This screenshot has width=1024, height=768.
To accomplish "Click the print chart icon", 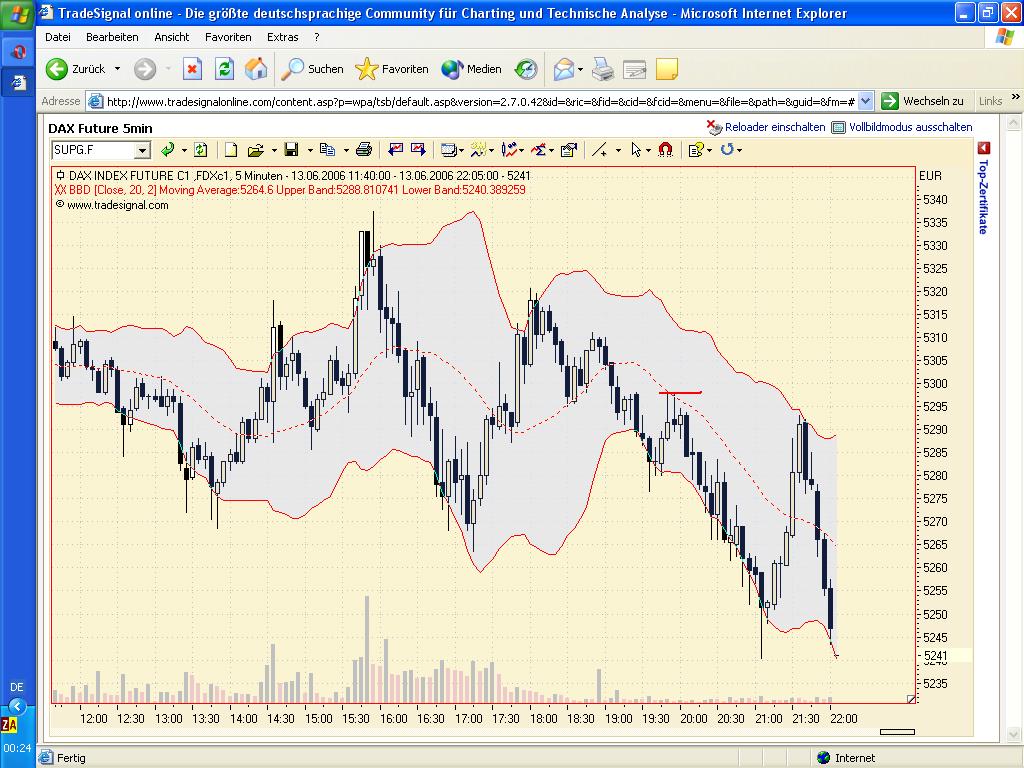I will pos(364,150).
